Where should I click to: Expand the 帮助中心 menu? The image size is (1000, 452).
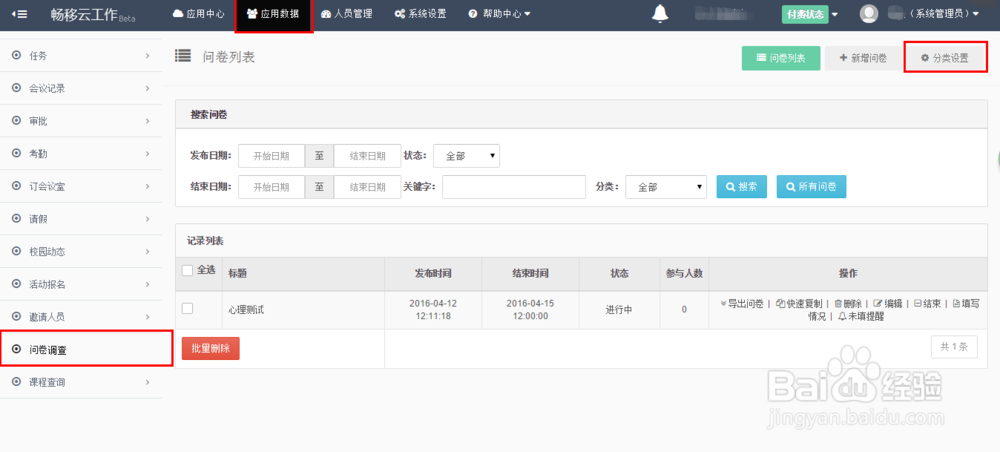[499, 14]
